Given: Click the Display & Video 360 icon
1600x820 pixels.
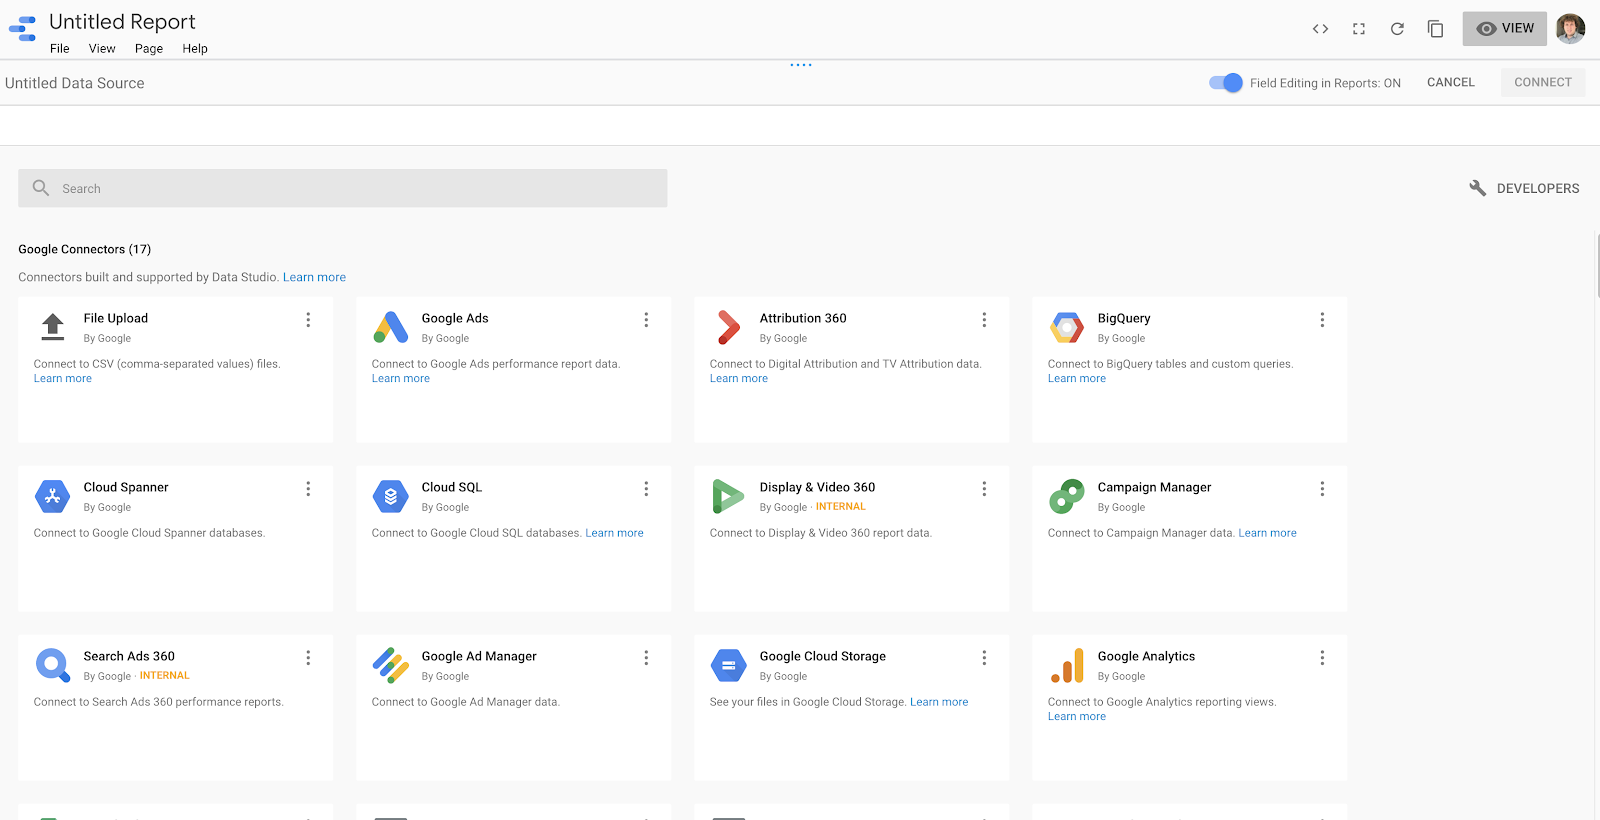Looking at the screenshot, I should (x=728, y=496).
